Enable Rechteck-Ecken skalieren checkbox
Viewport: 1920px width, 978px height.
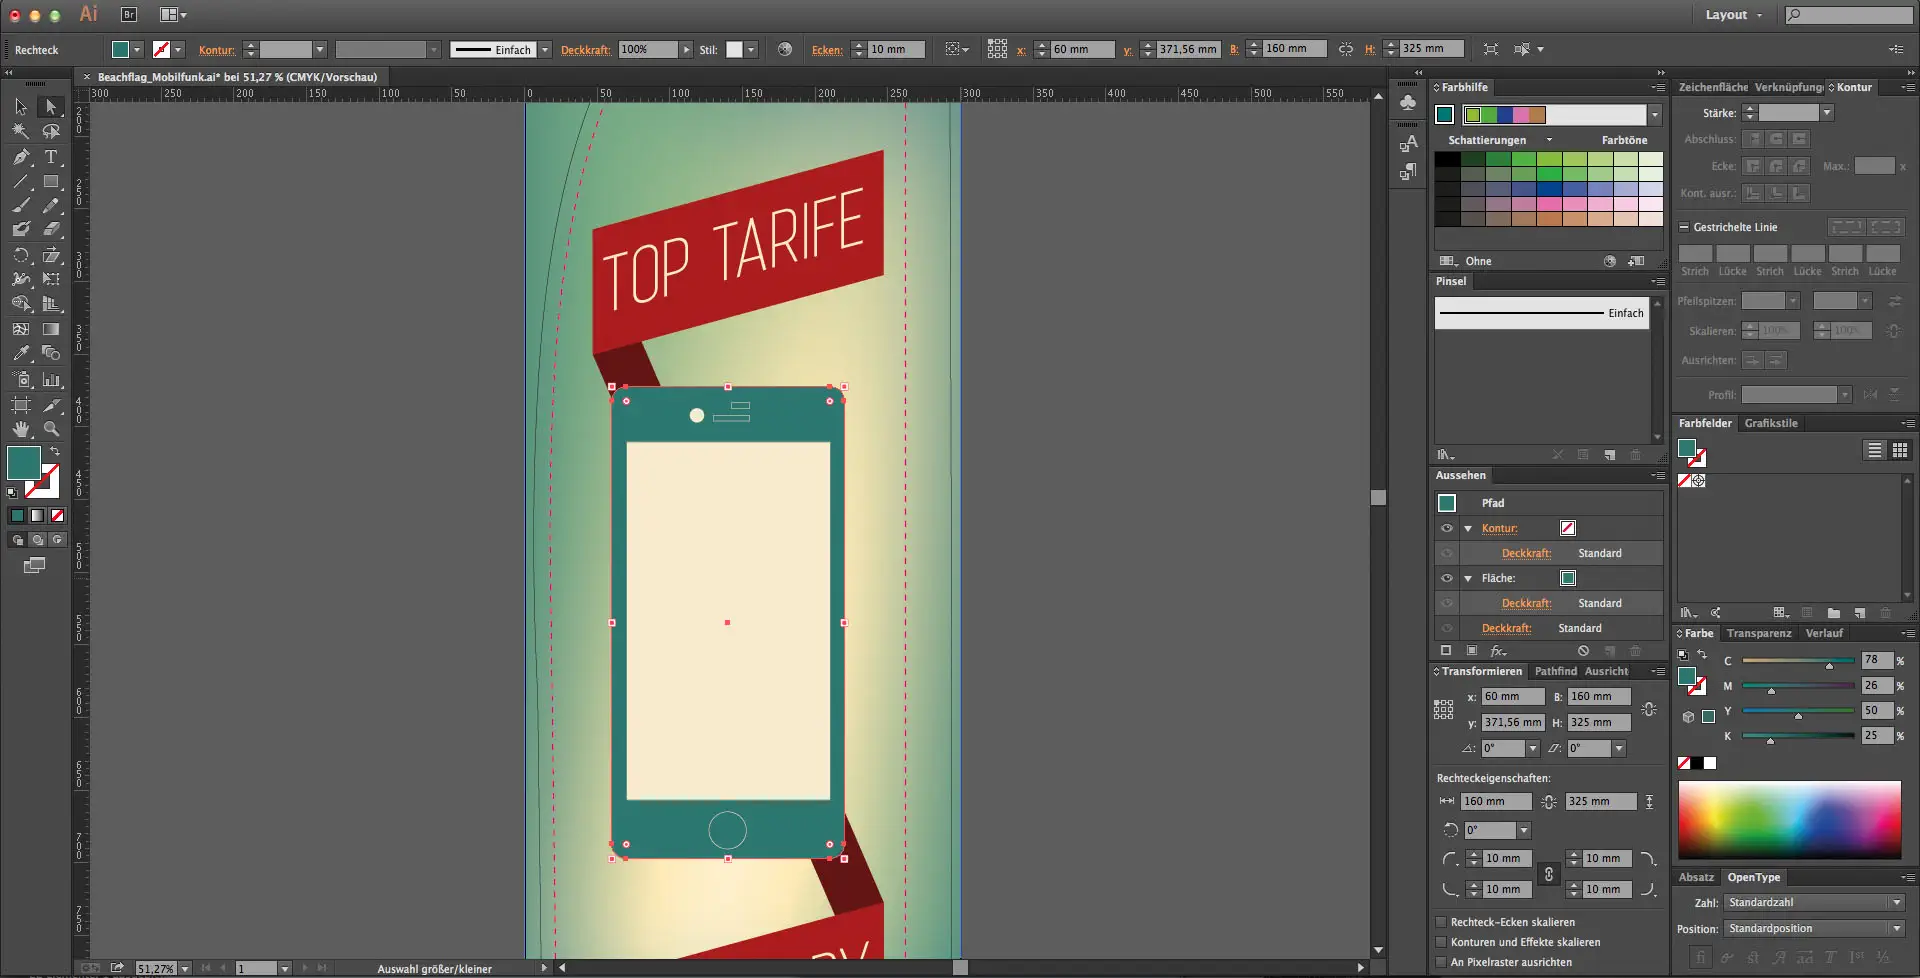[1441, 922]
